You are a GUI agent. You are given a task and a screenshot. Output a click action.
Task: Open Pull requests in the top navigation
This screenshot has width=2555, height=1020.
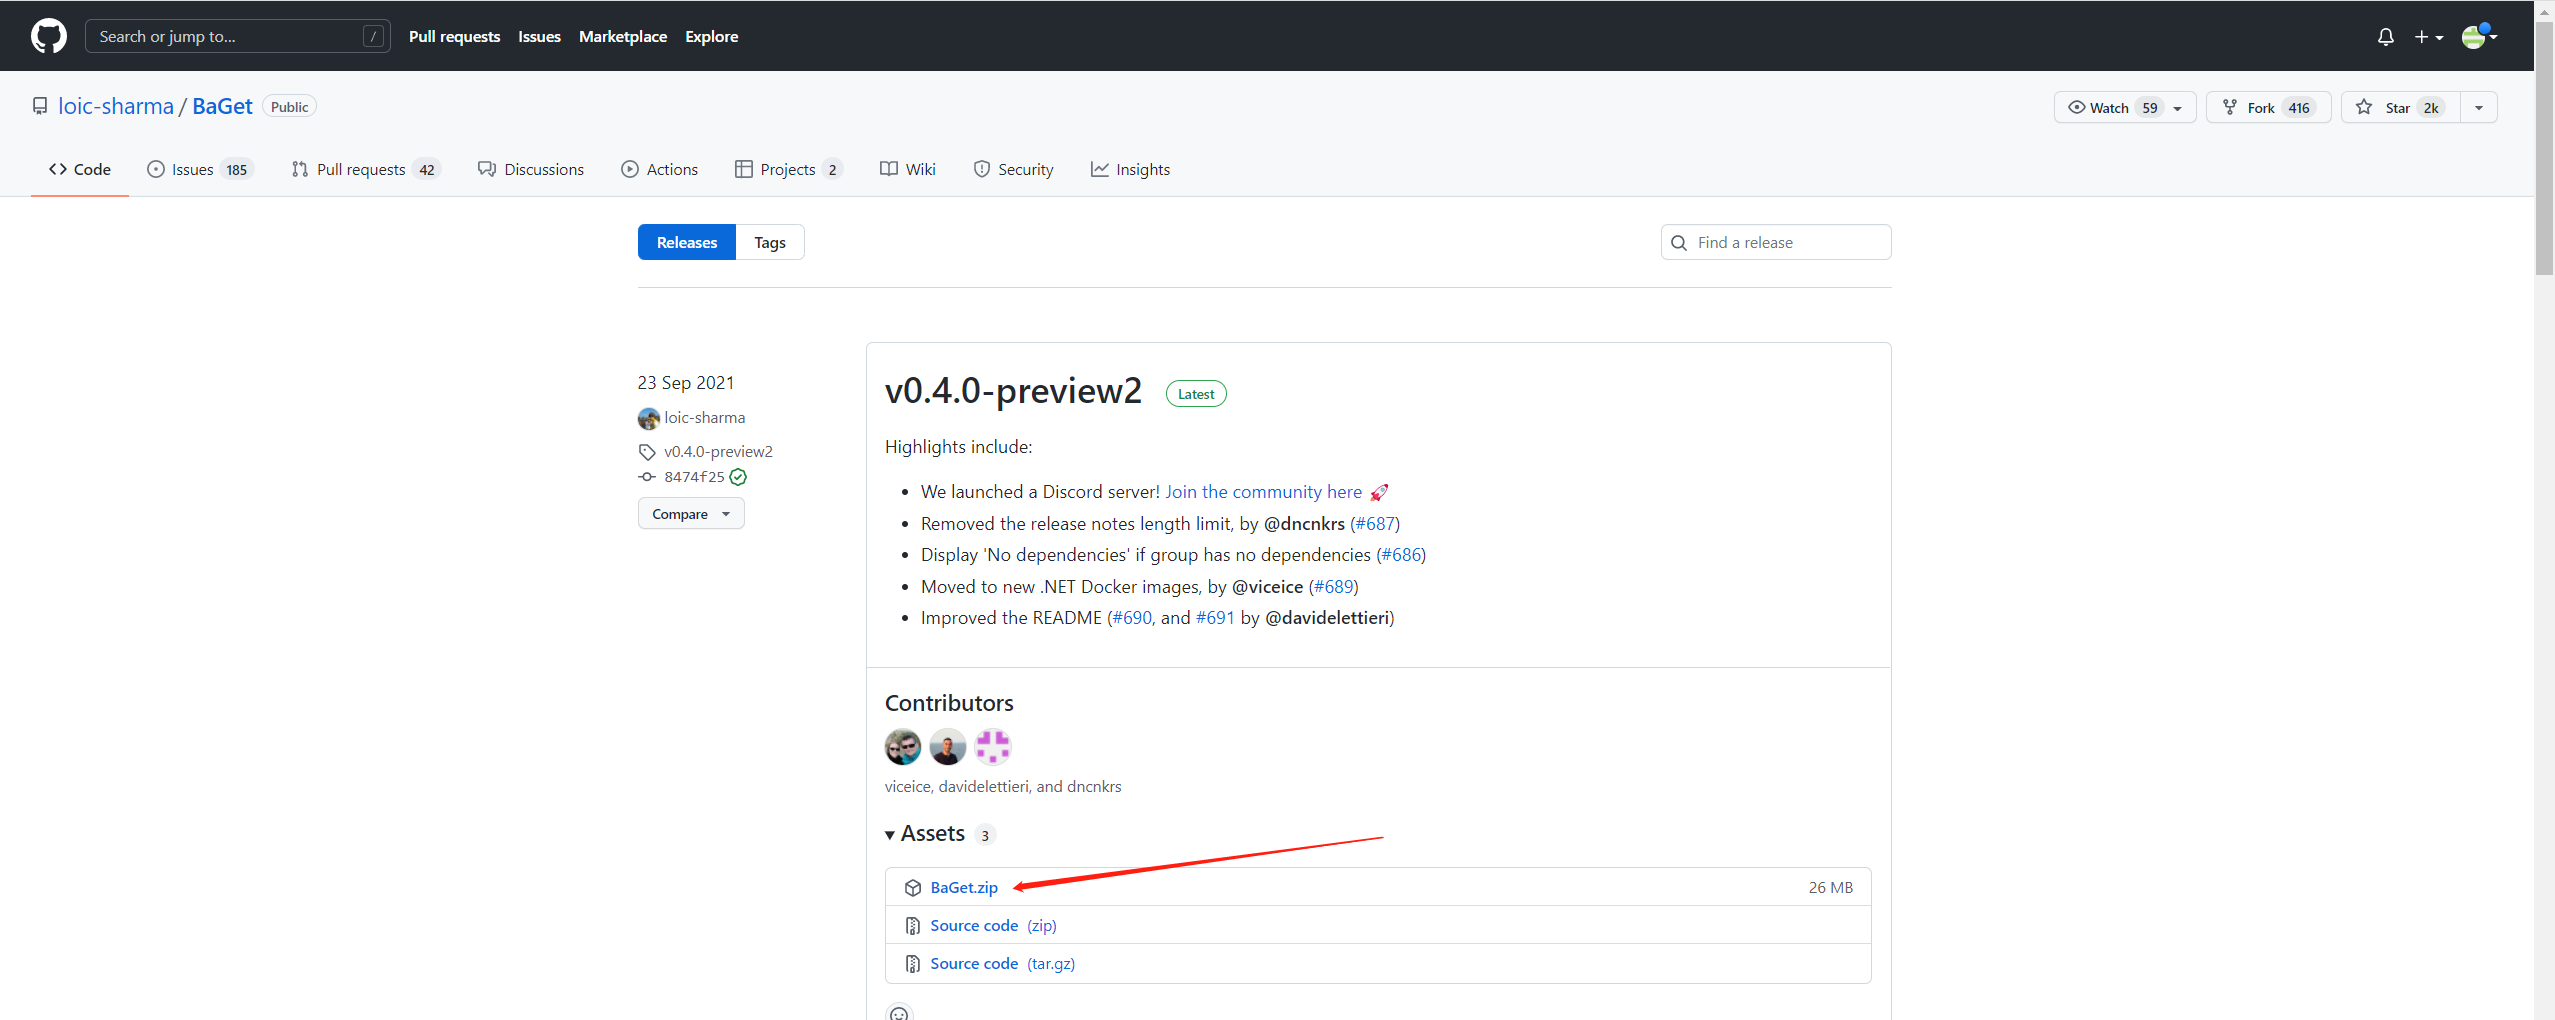pos(454,36)
